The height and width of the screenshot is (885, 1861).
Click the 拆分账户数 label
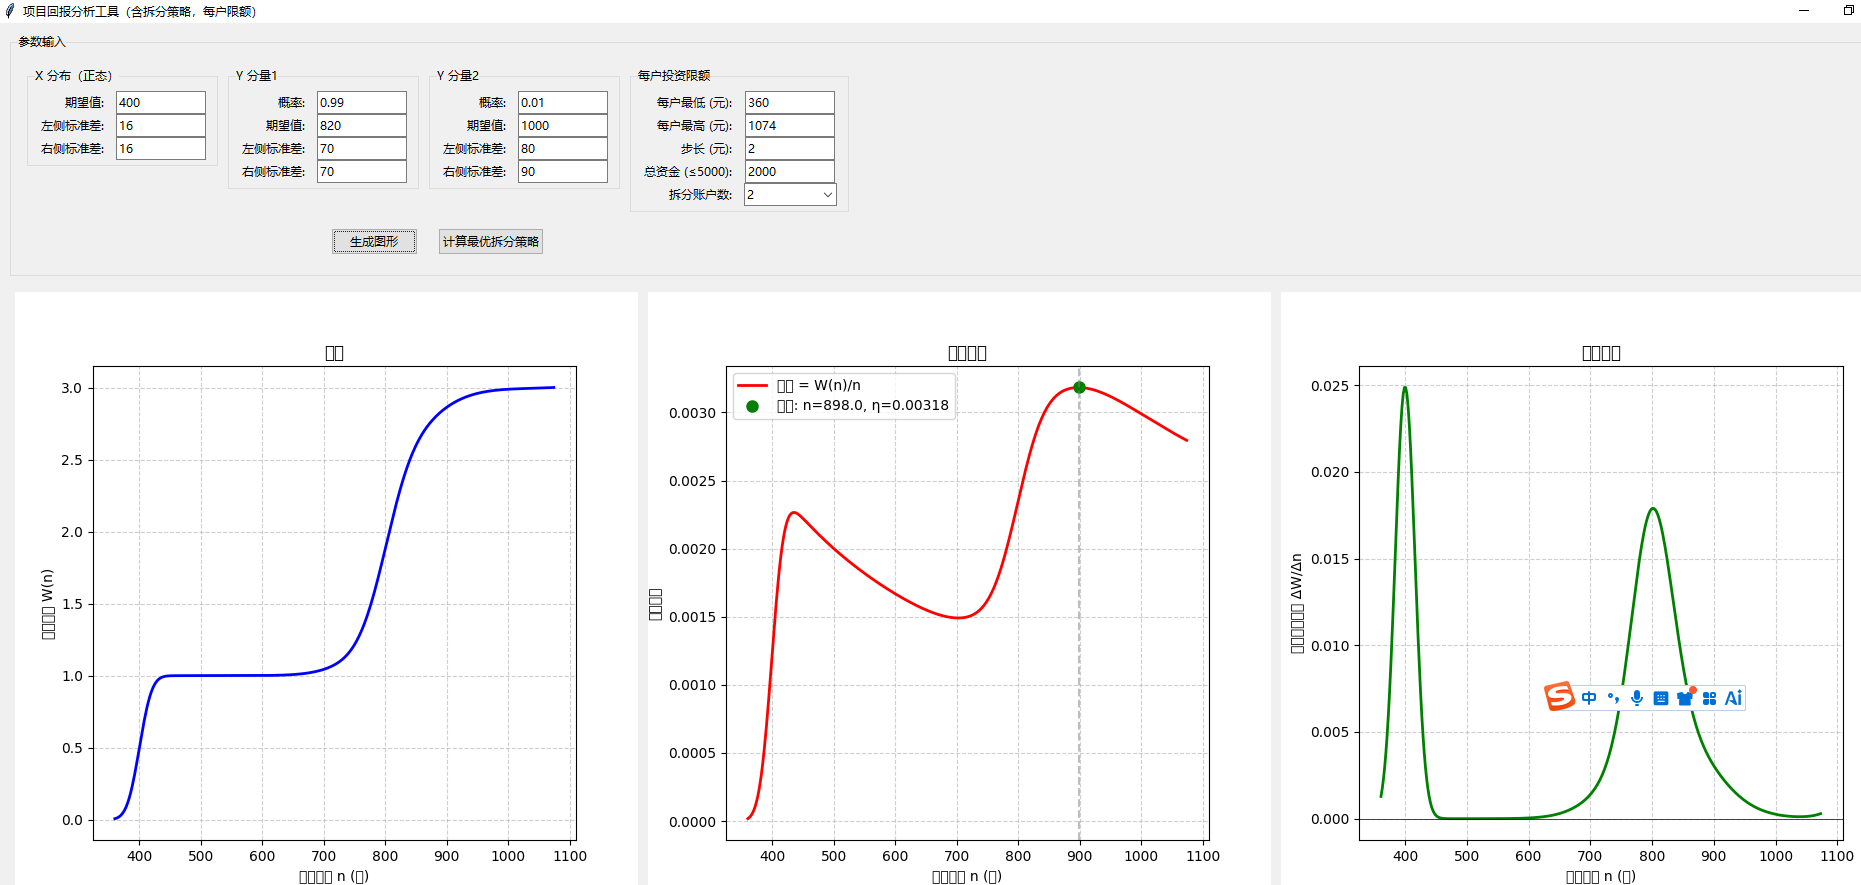pos(701,195)
